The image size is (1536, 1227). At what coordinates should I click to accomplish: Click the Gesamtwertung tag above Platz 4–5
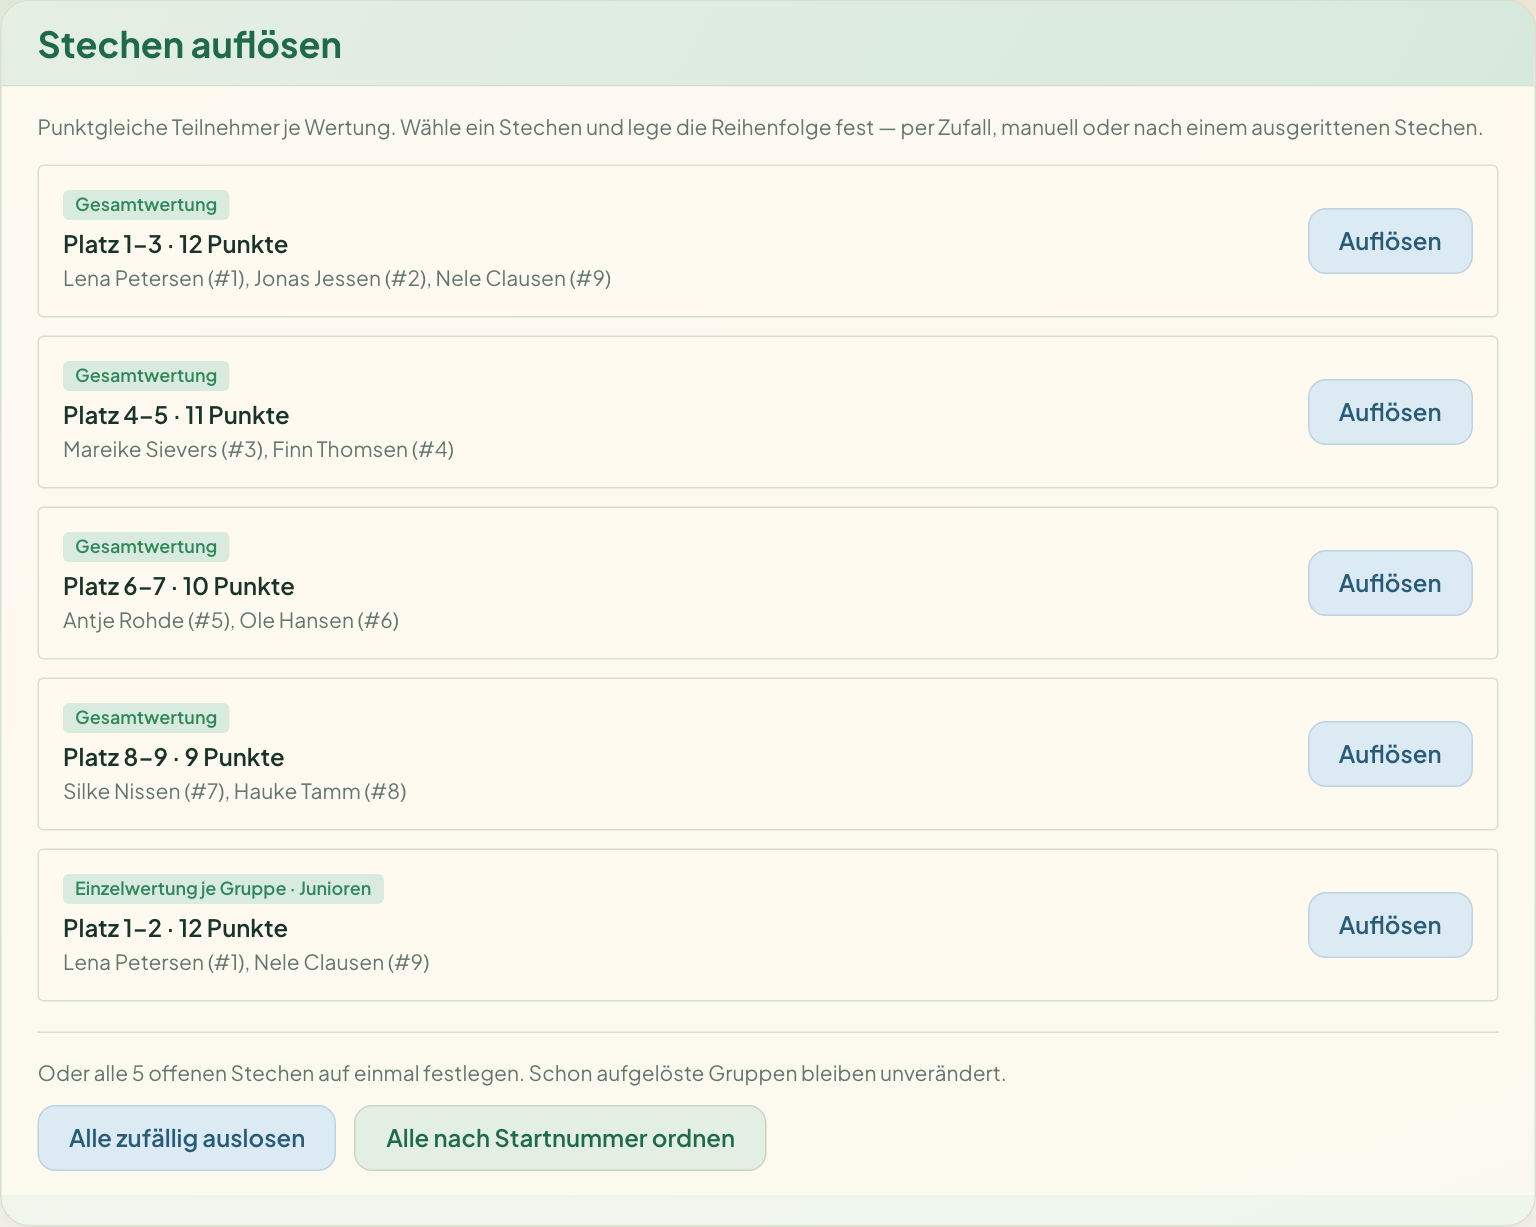click(146, 376)
